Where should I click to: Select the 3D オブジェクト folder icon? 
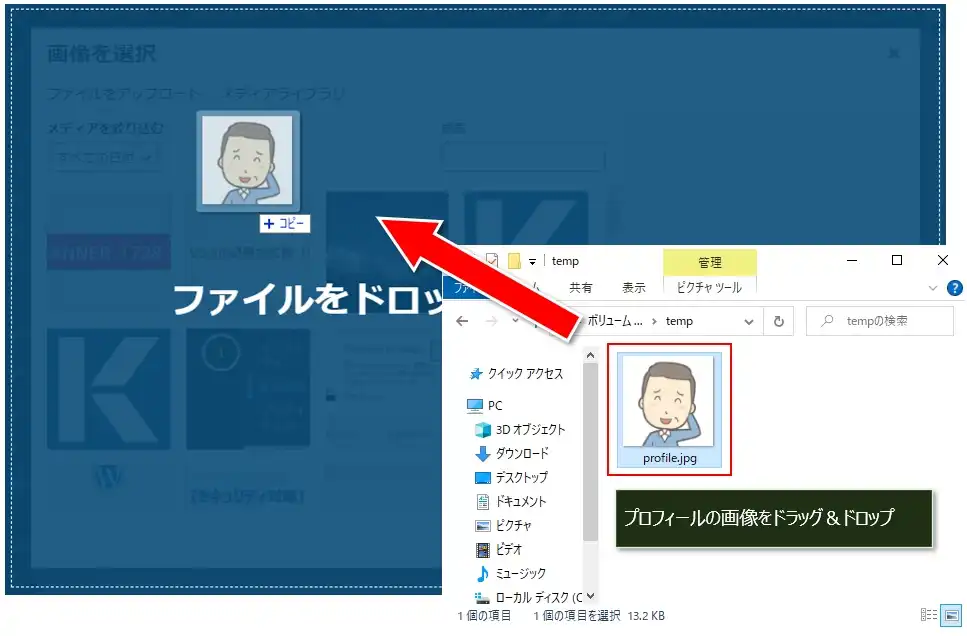[484, 430]
